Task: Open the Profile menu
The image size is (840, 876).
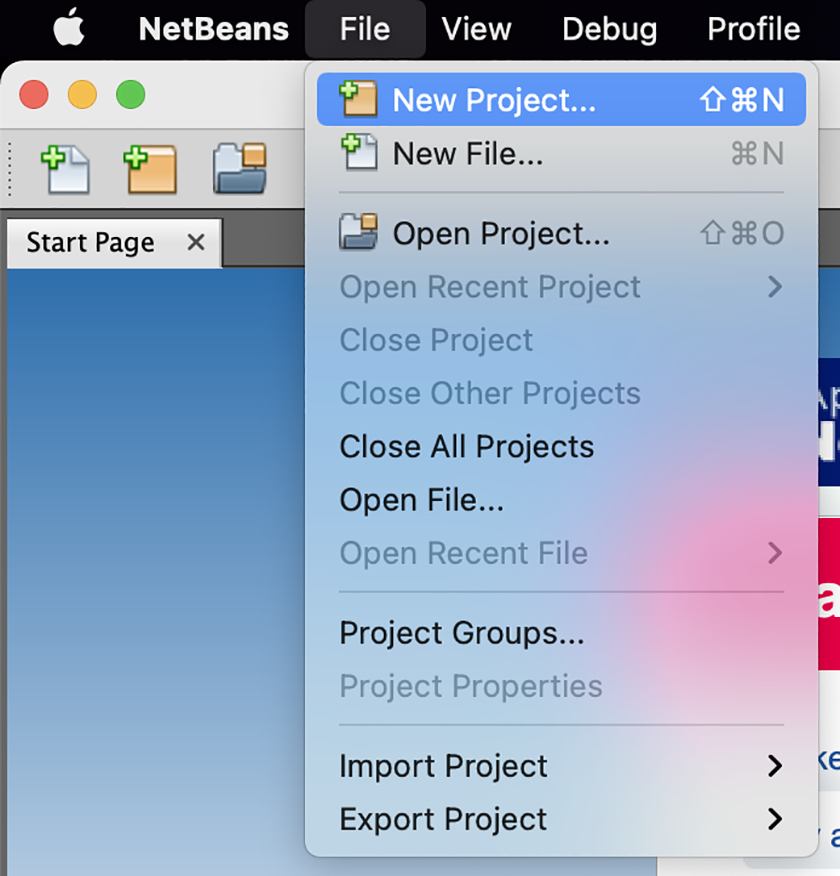Action: click(x=752, y=28)
